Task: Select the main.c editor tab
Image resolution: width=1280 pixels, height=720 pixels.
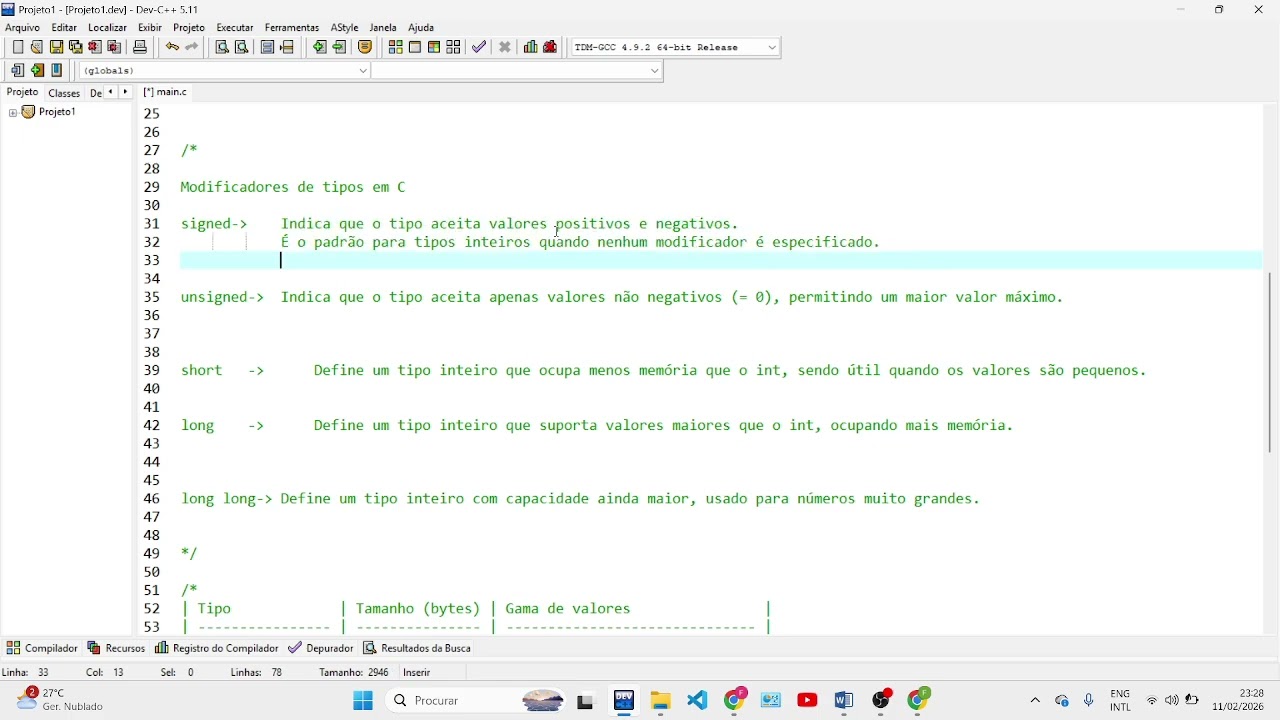Action: click(165, 92)
